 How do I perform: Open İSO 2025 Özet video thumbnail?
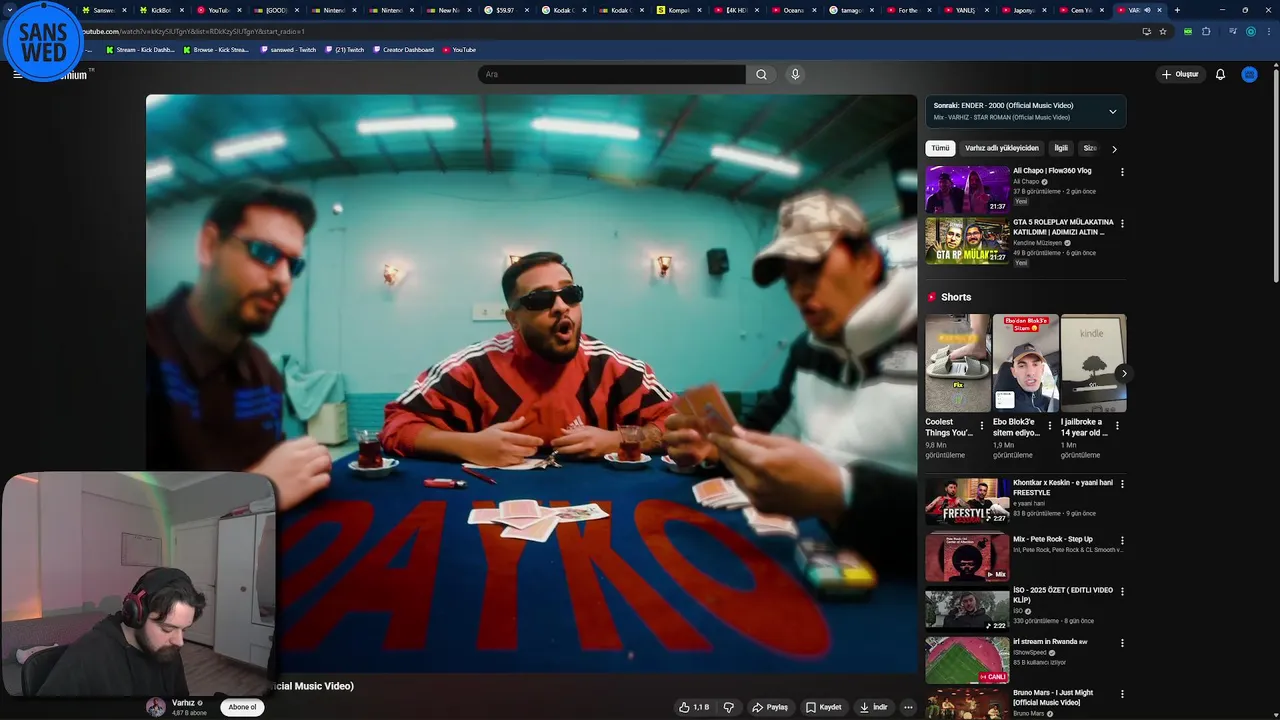[x=967, y=609]
